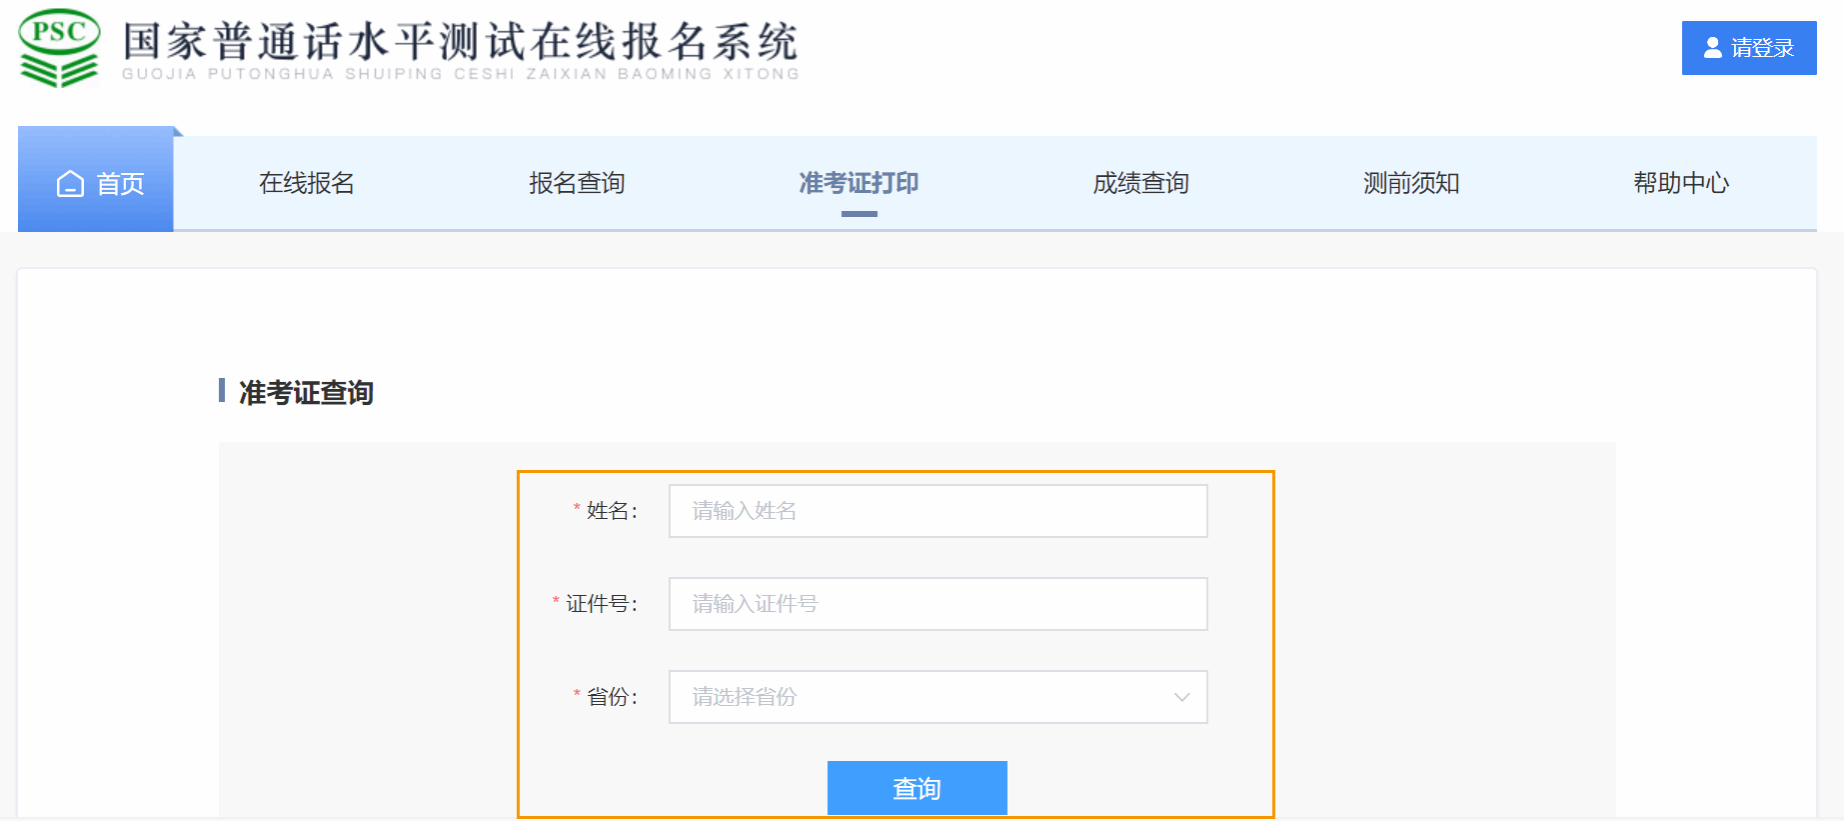Click the 首页 text in the home tab
The image size is (1844, 821).
click(120, 184)
